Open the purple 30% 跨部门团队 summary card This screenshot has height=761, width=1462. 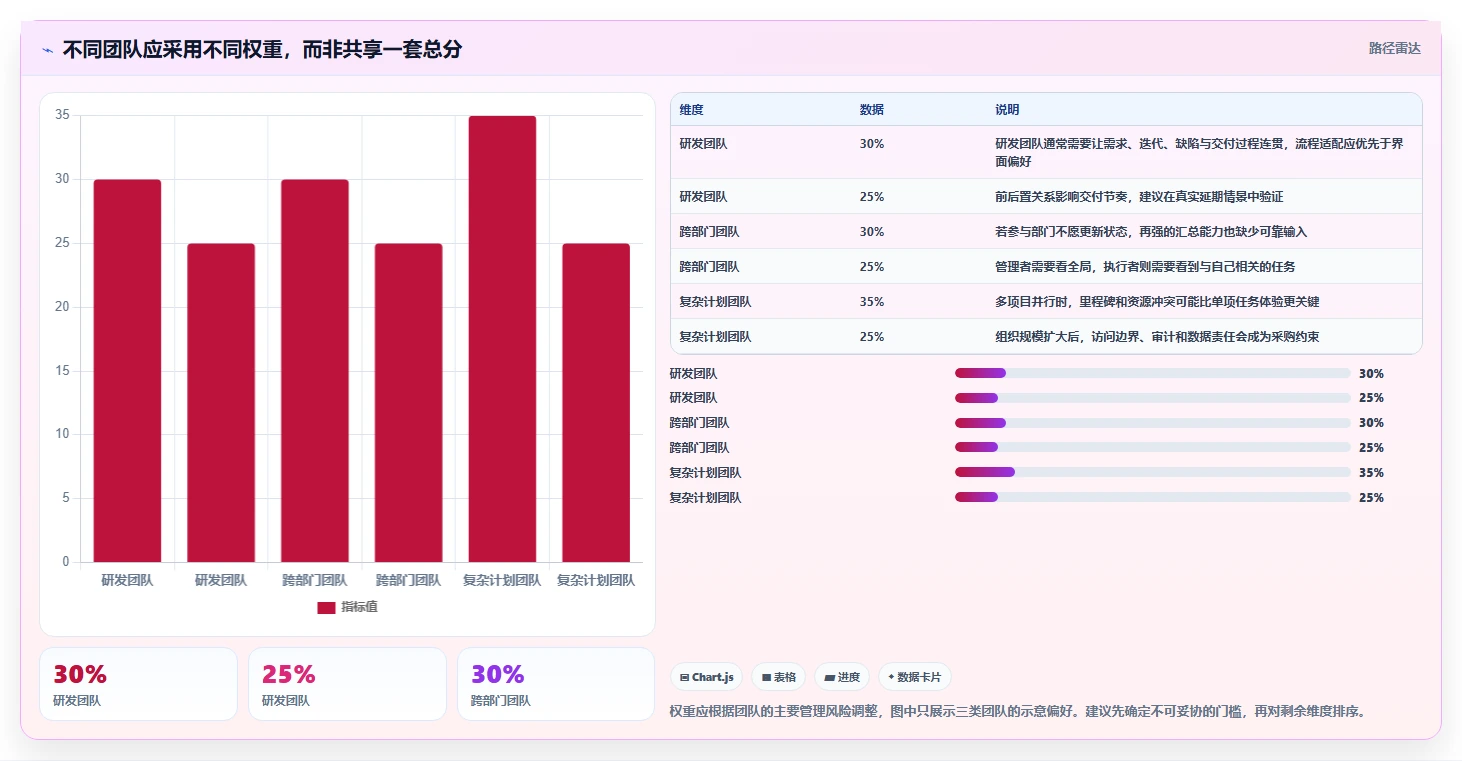point(556,684)
